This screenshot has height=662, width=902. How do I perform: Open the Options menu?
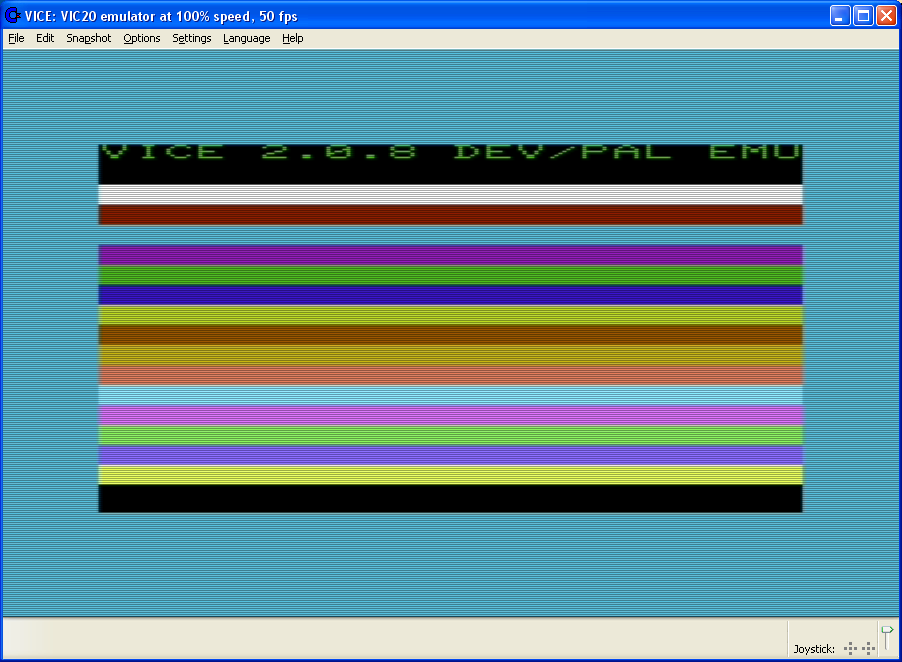tap(142, 39)
